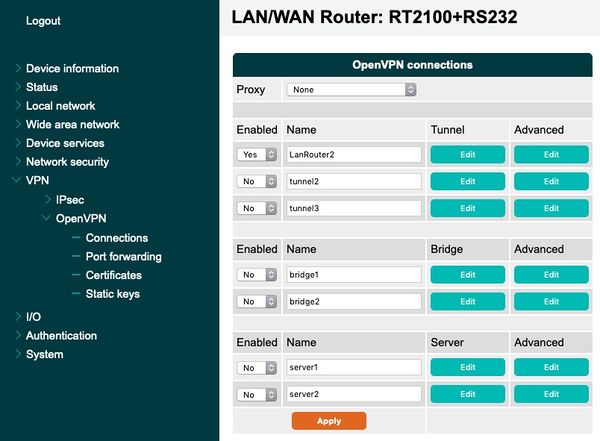
Task: Expand the Authentication chevron
Action: pos(18,335)
